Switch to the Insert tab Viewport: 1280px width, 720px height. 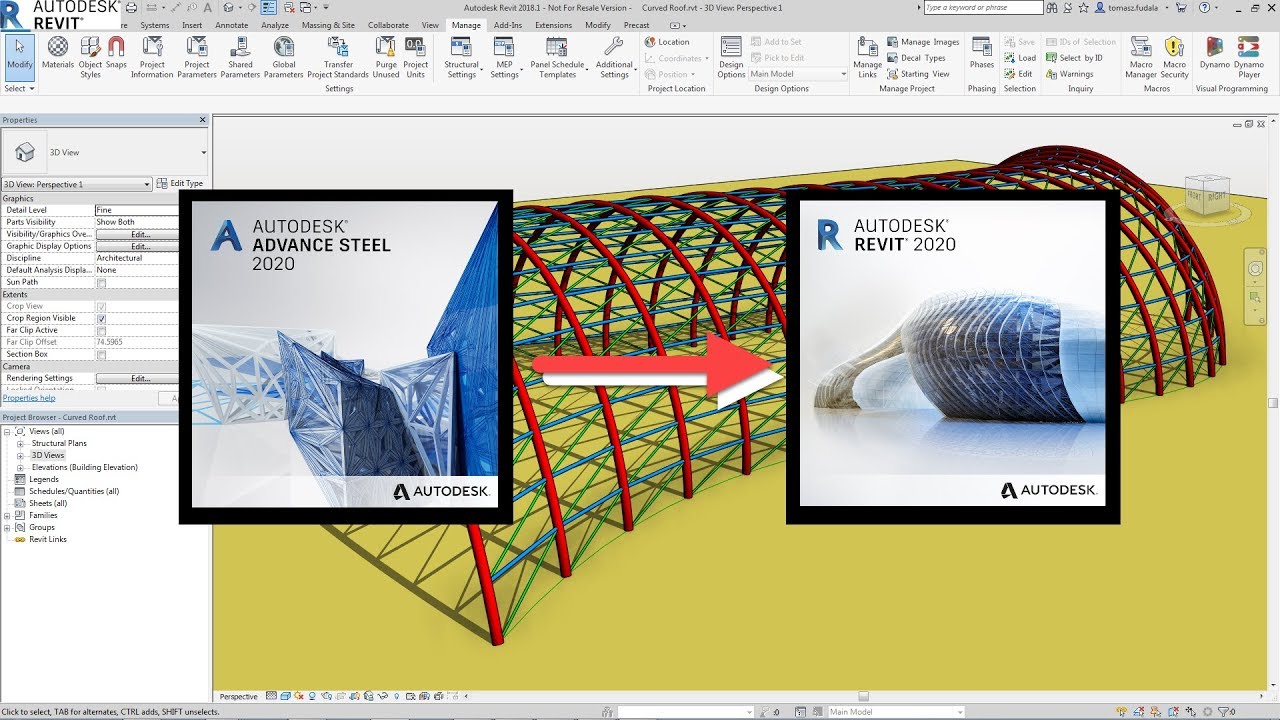pyautogui.click(x=192, y=25)
